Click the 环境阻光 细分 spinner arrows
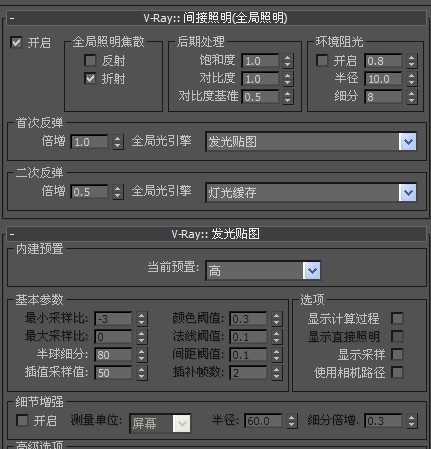Screen dimensions: 431x449 coord(412,97)
